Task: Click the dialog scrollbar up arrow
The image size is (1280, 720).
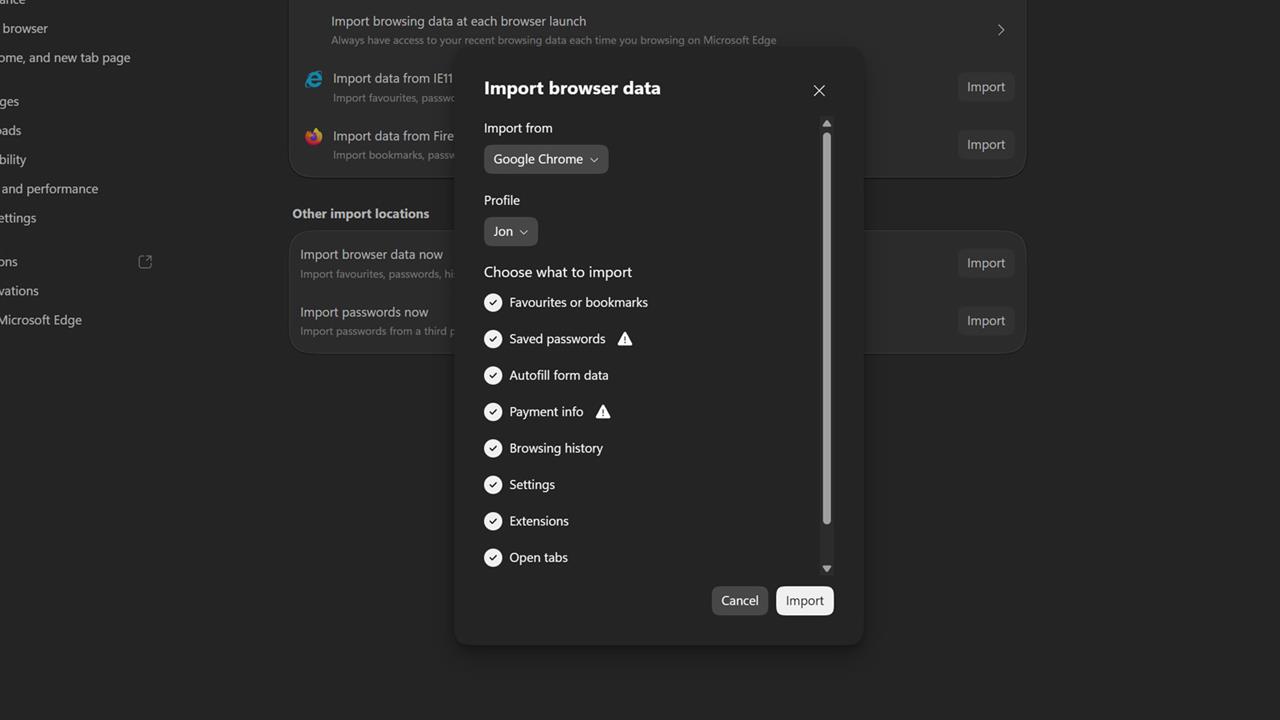Action: pyautogui.click(x=826, y=123)
